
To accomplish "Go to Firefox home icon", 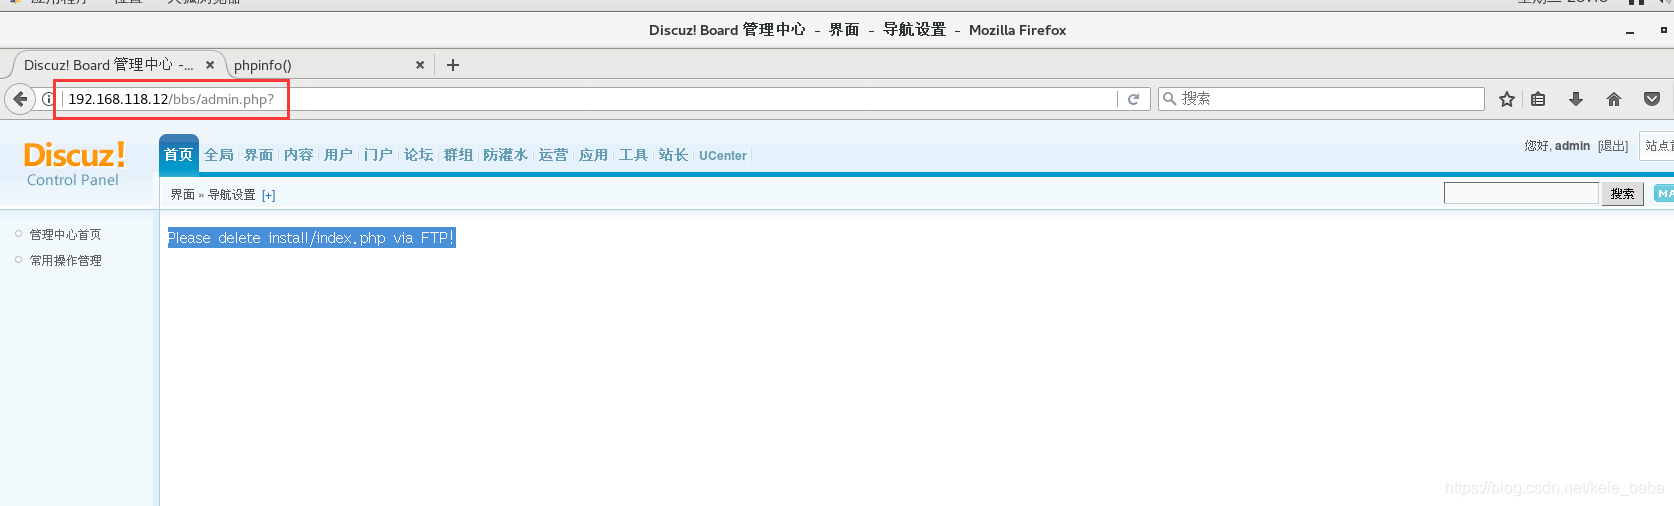I will click(x=1614, y=99).
